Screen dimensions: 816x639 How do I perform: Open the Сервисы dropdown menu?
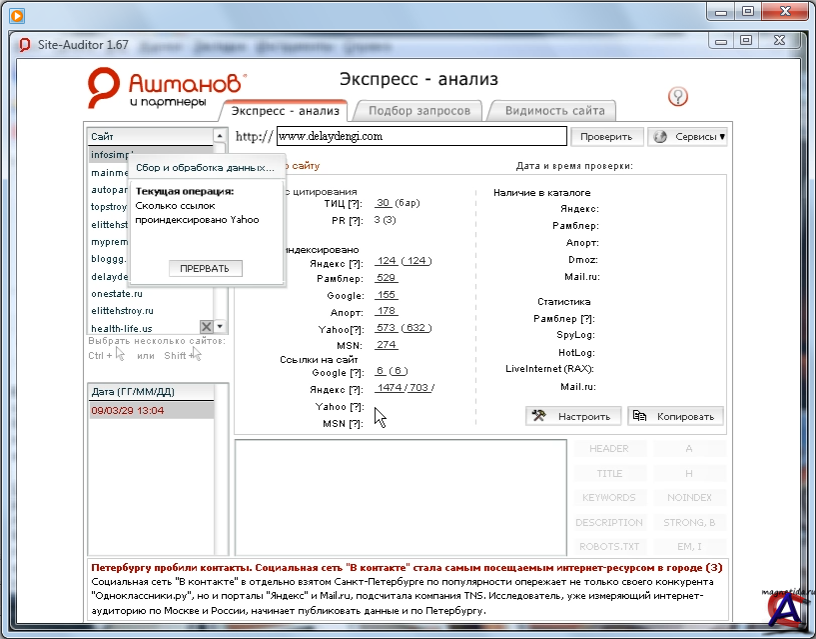click(687, 137)
